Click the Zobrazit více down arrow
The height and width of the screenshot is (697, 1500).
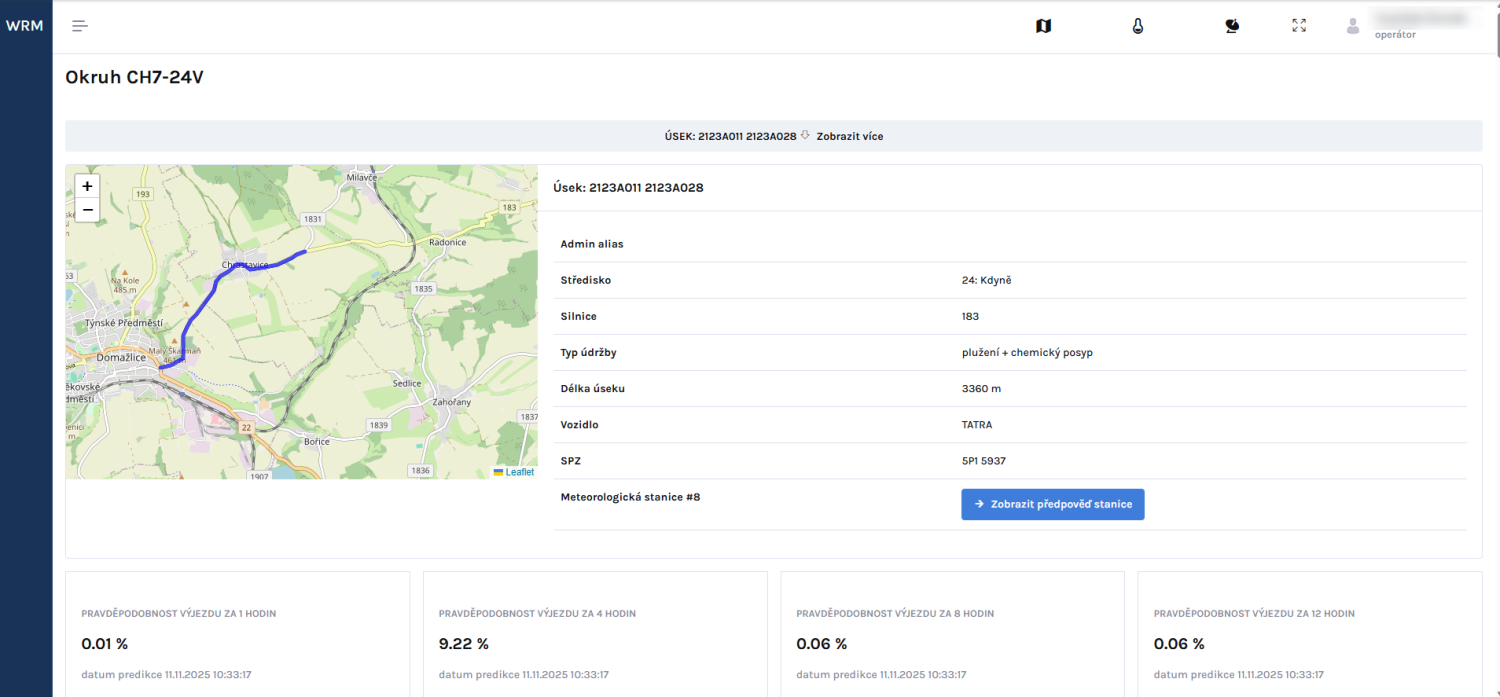806,136
